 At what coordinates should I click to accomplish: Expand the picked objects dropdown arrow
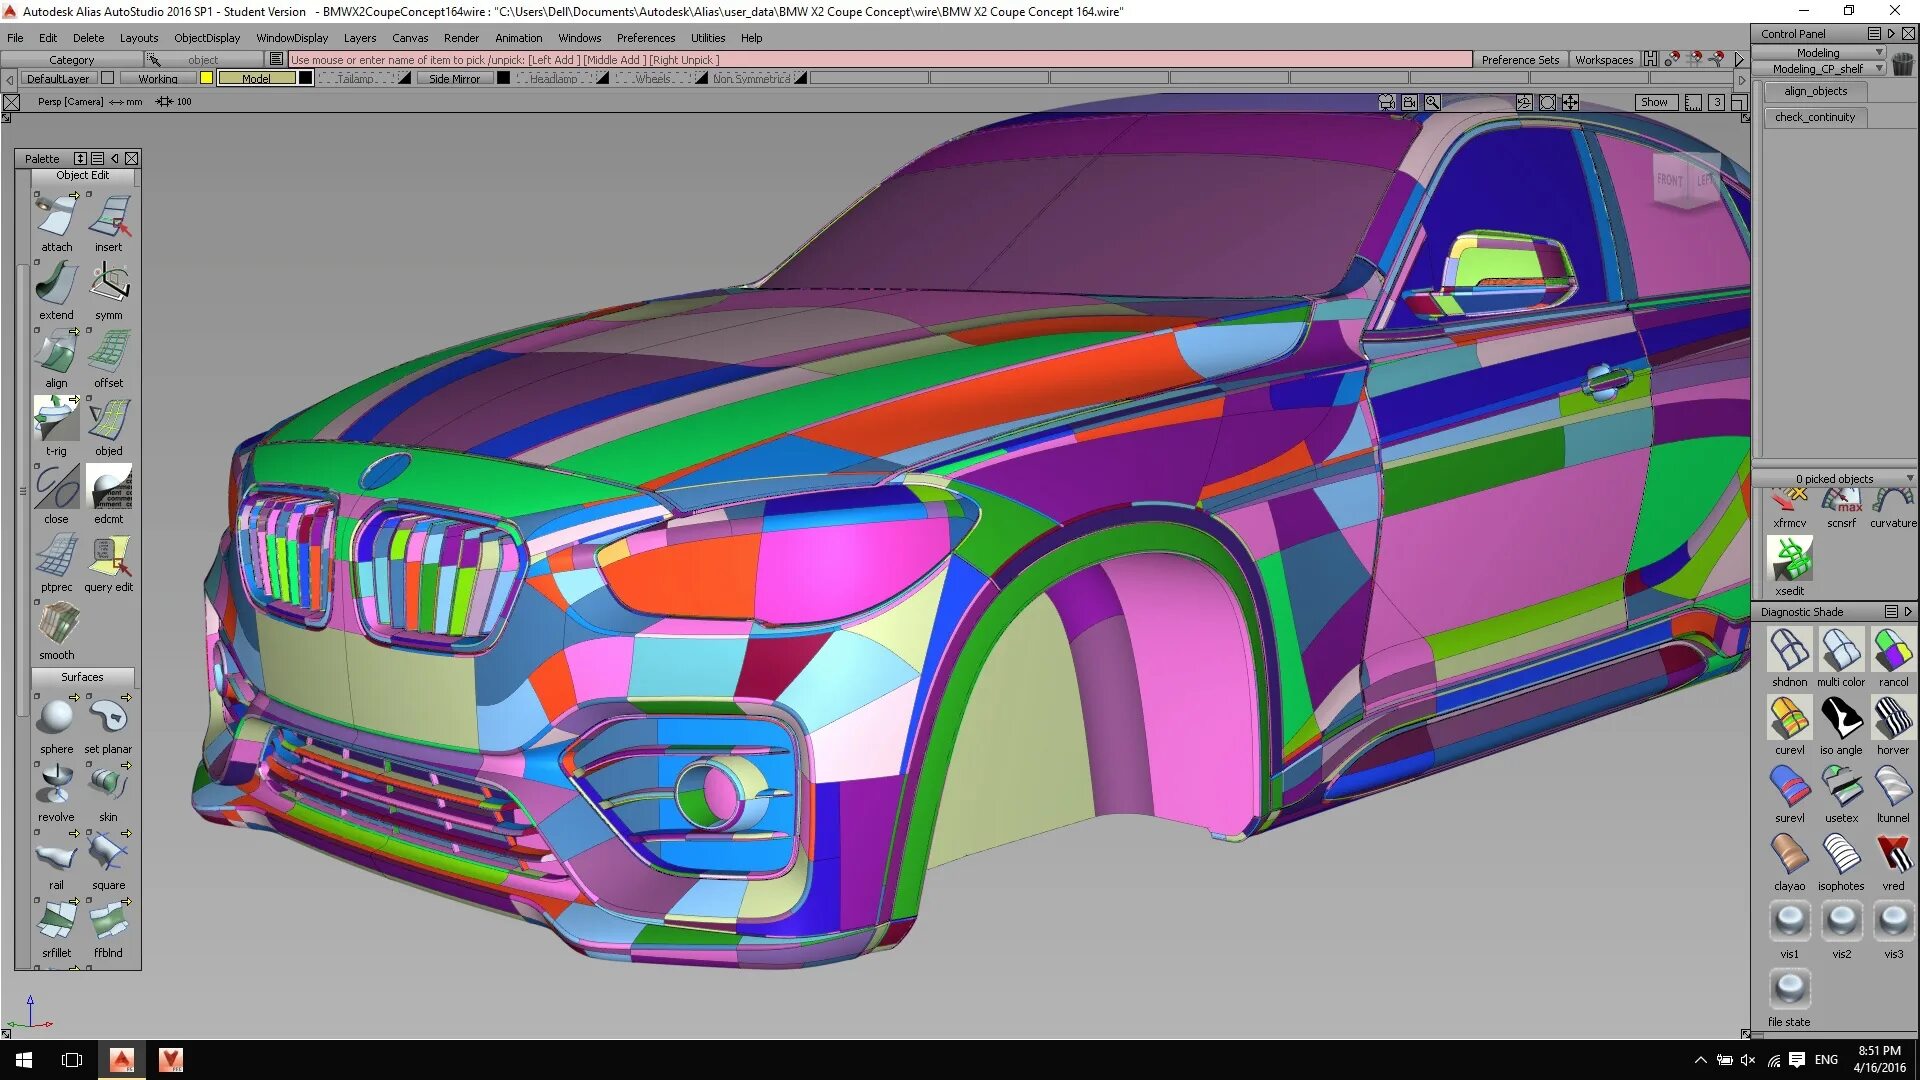(1909, 478)
